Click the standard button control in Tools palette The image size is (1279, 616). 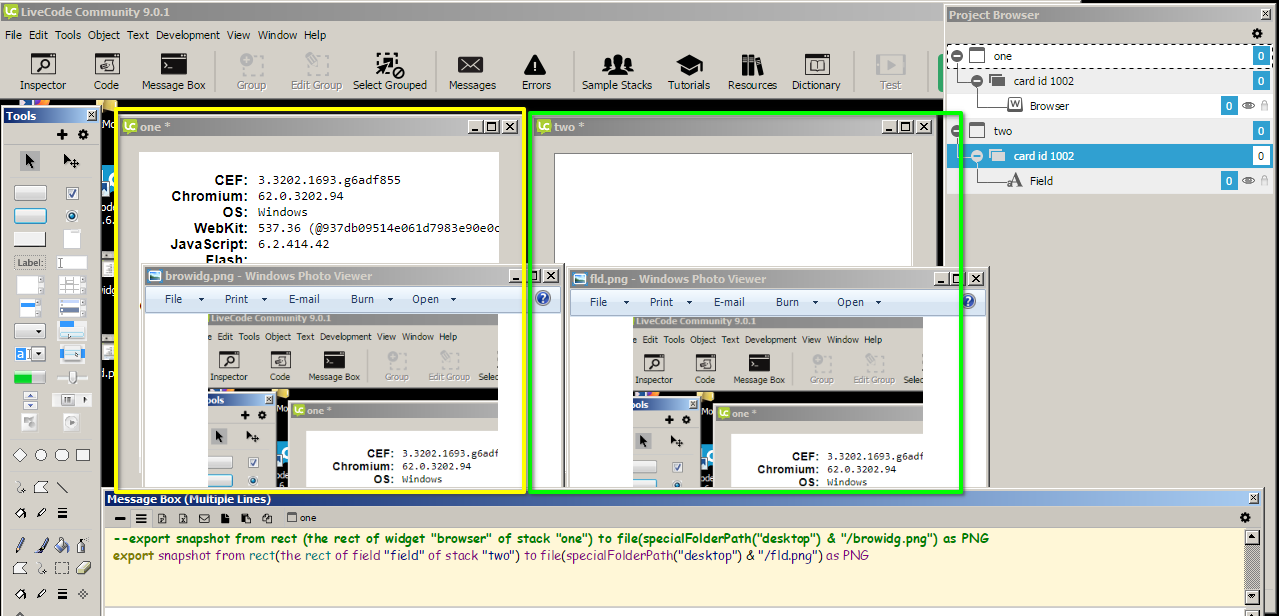coord(30,193)
